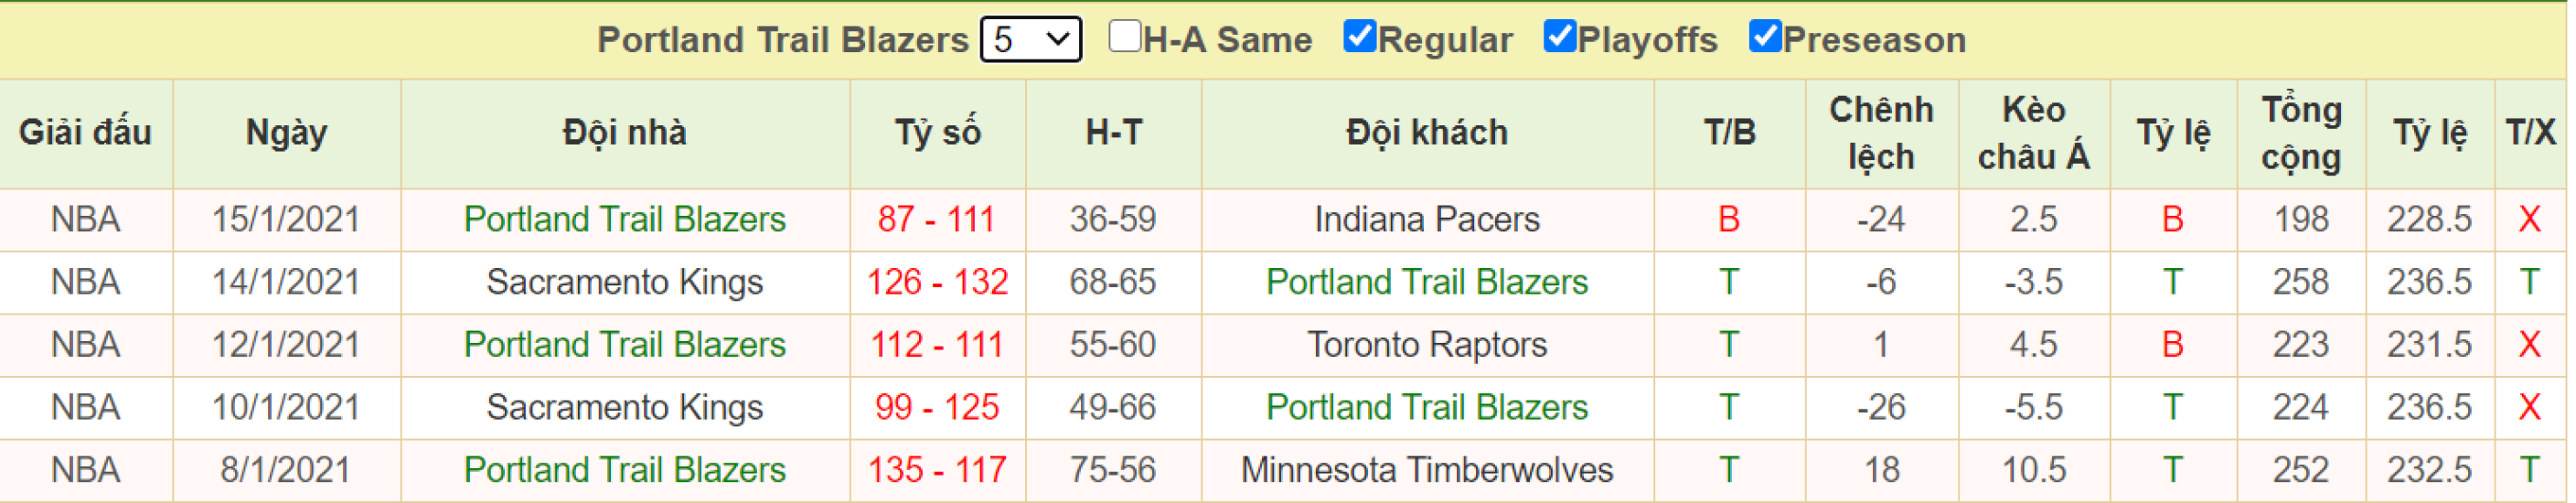Screen dimensions: 2576x503
Task: Open the match count dropdown showing 5
Action: pyautogui.click(x=1031, y=40)
